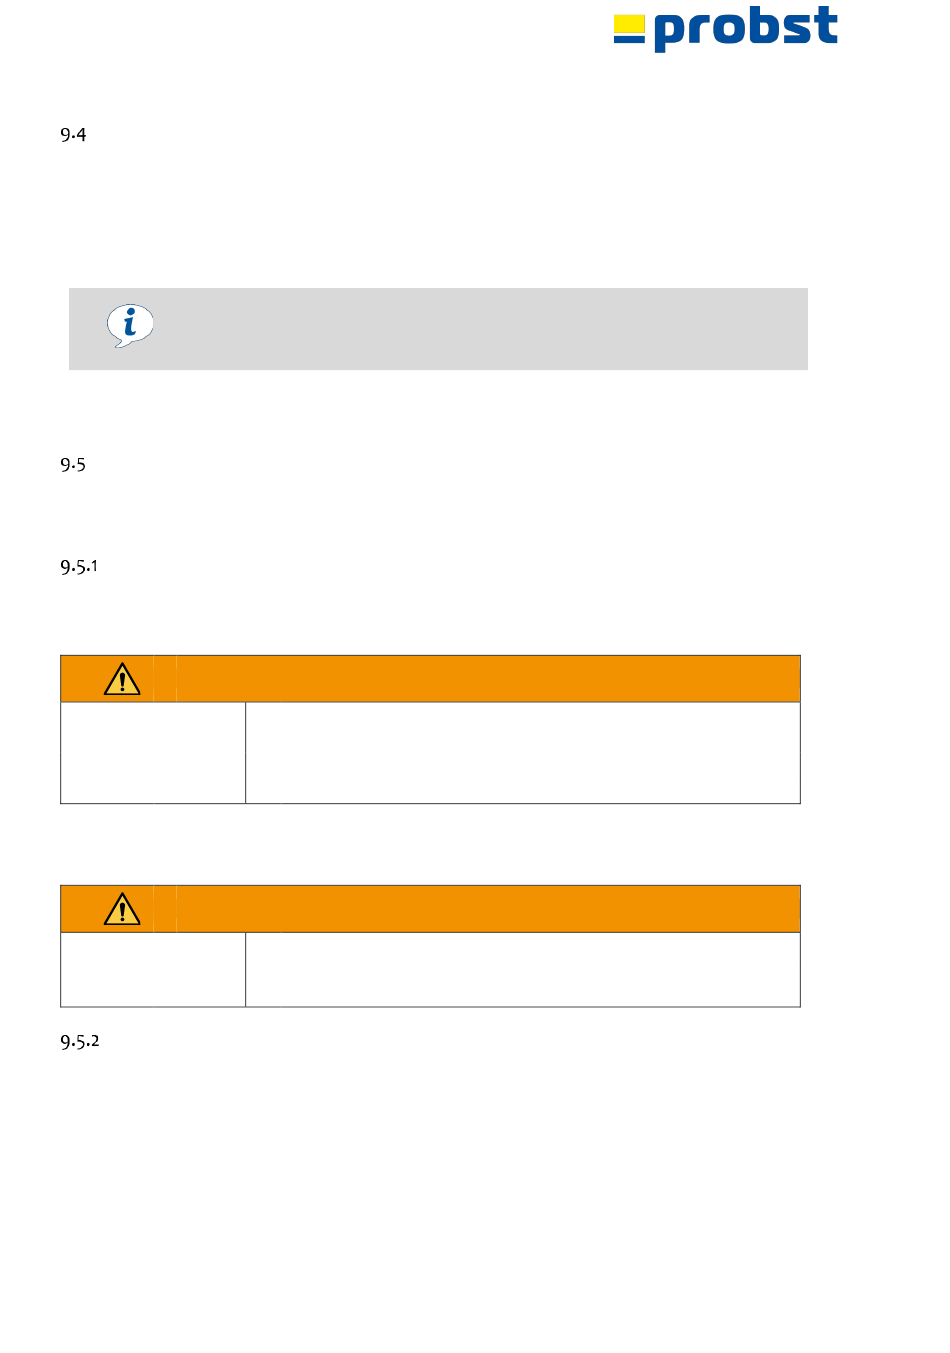Click empty space between the two warning tables
950x1353 pixels.
pyautogui.click(x=430, y=844)
